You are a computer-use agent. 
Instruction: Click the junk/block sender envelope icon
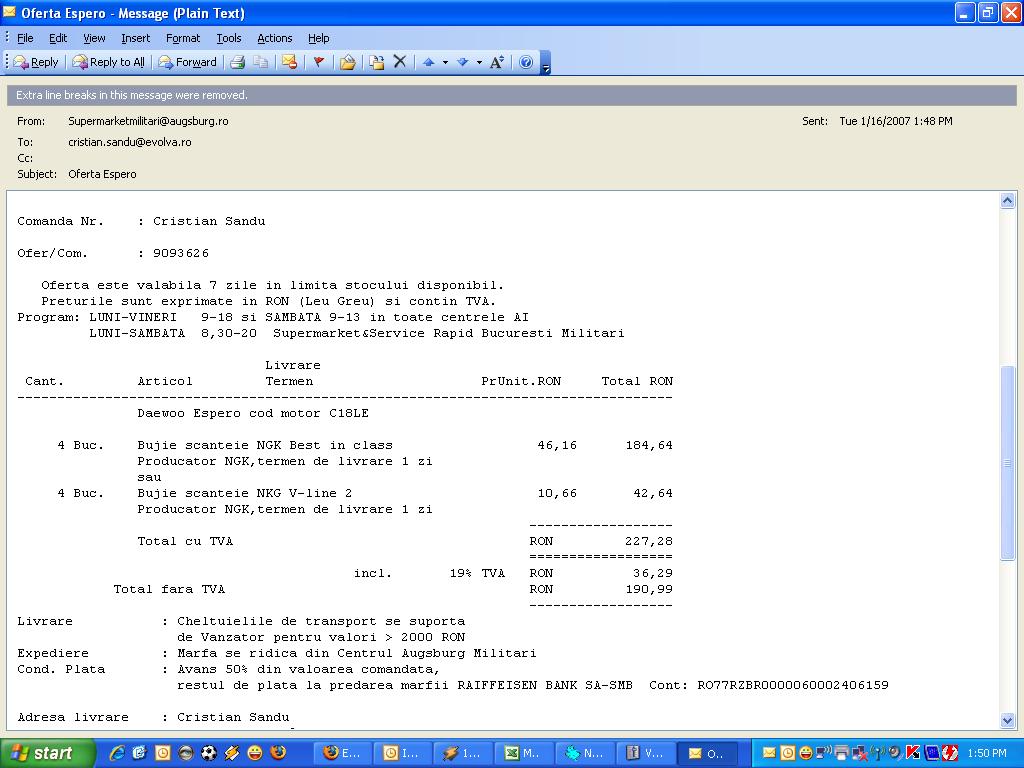(289, 62)
